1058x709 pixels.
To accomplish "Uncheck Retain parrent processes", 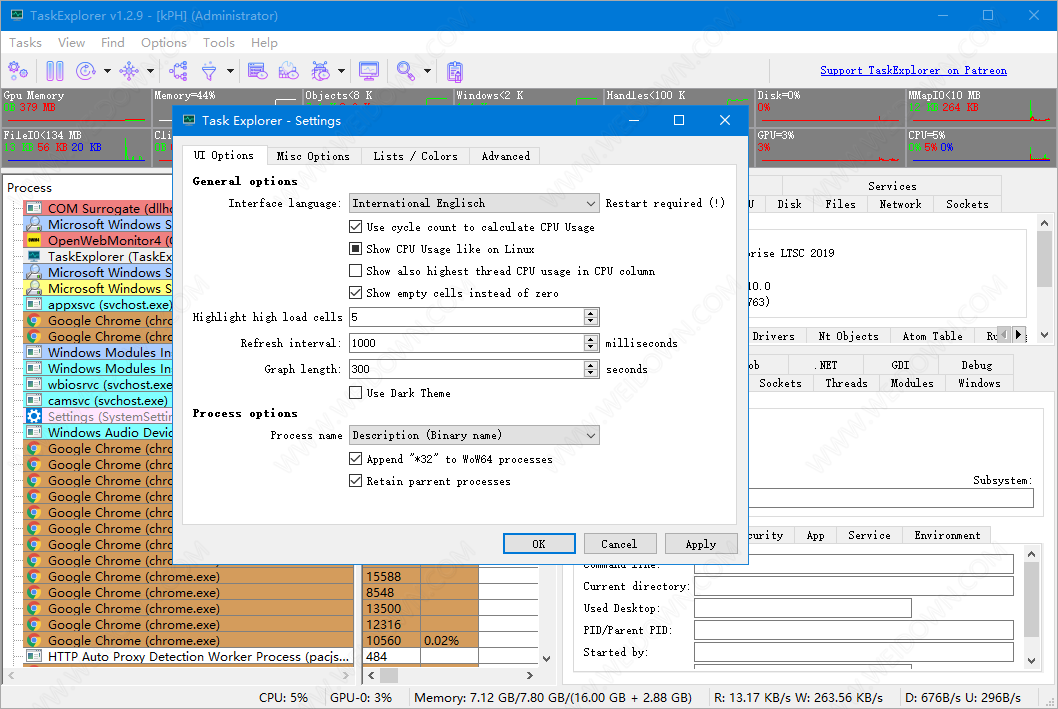I will [x=356, y=481].
